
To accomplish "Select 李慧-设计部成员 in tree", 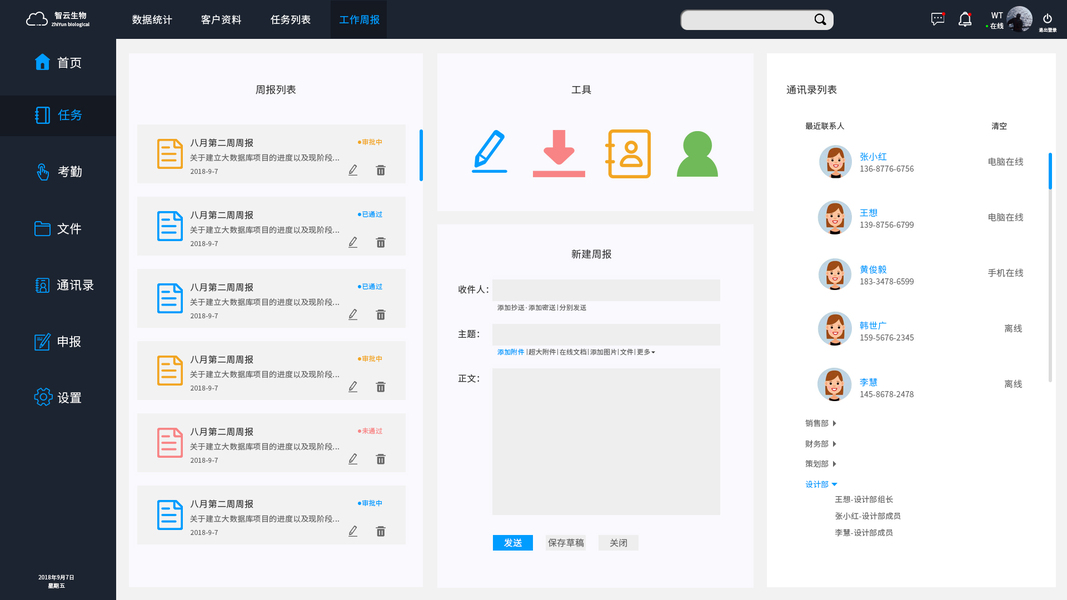I will tap(864, 533).
